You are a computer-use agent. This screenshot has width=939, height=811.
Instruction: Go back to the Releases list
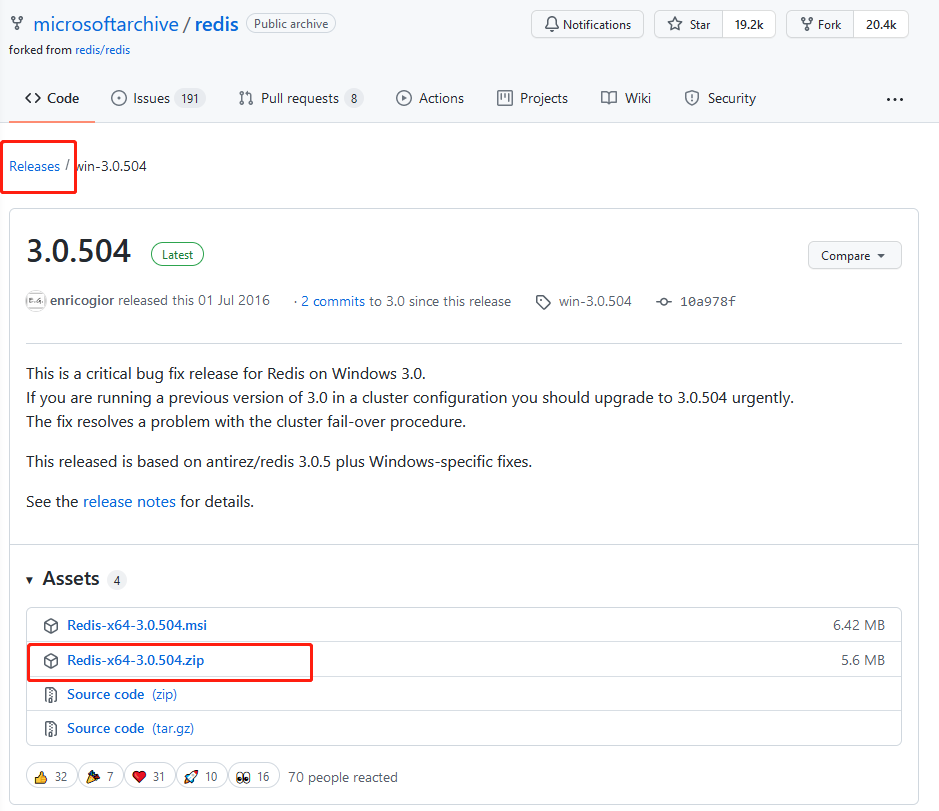pos(34,167)
